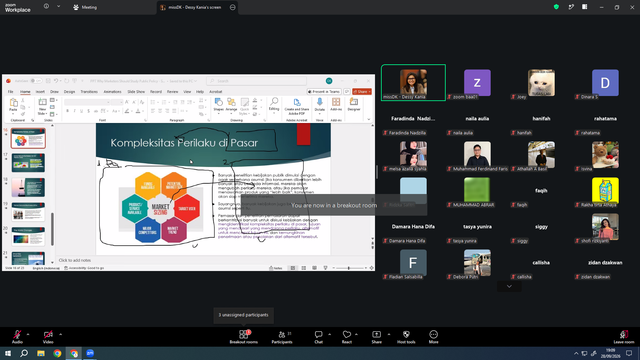The image size is (640, 360).
Task: Select slide 19 thumbnail in PowerPoint
Action: (x=28, y=212)
